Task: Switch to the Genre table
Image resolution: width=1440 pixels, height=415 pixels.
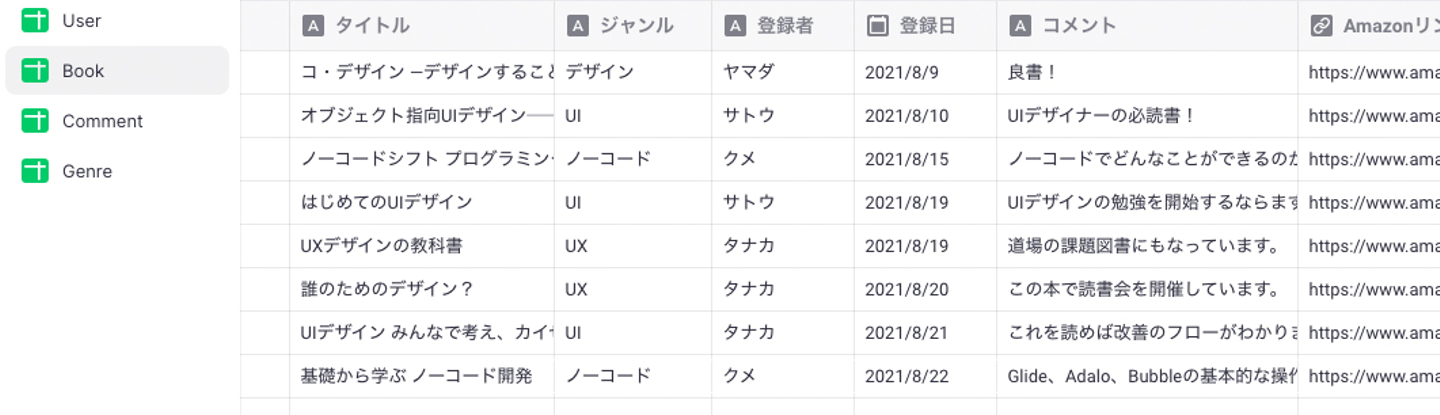Action: (87, 171)
